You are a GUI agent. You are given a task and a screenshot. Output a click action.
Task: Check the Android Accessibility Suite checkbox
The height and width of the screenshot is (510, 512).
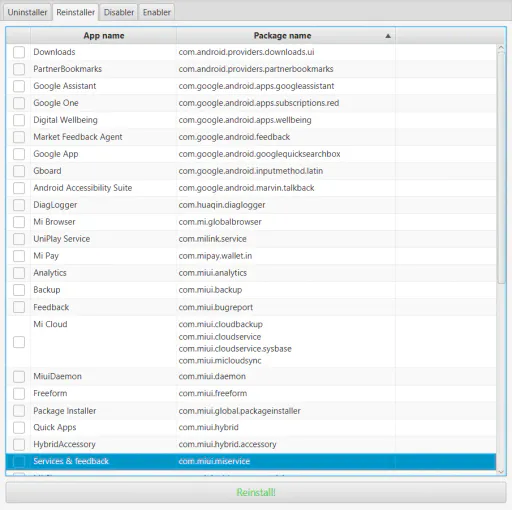19,188
